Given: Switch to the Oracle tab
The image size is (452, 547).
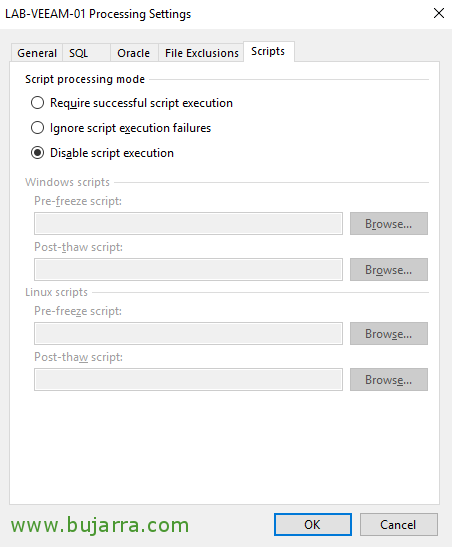Looking at the screenshot, I should tap(134, 53).
